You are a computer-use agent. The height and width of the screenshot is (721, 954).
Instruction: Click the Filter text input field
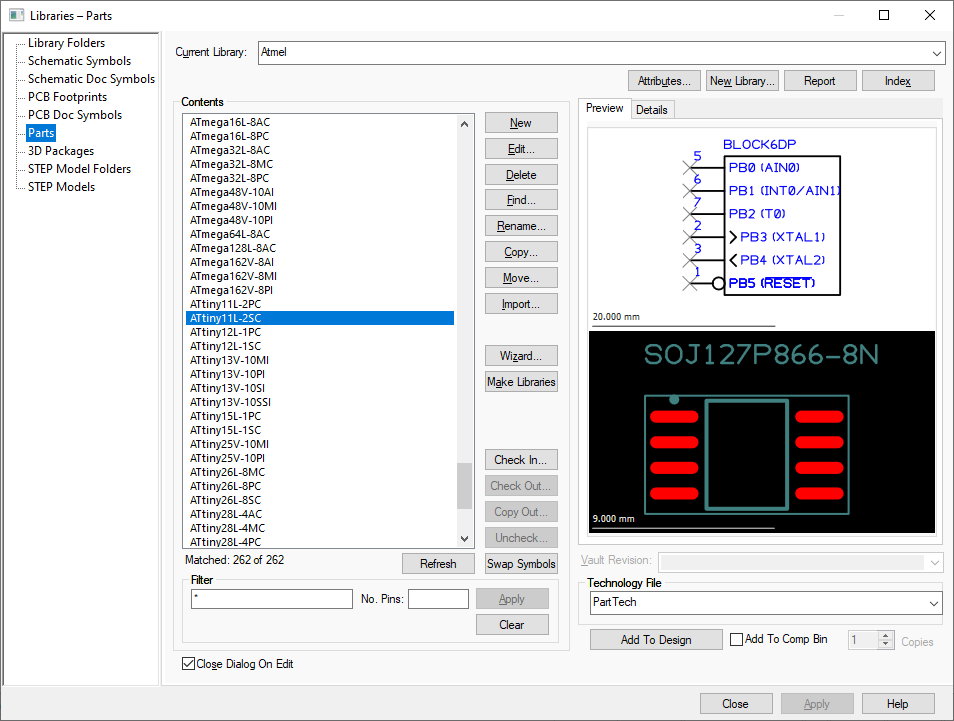pos(271,599)
